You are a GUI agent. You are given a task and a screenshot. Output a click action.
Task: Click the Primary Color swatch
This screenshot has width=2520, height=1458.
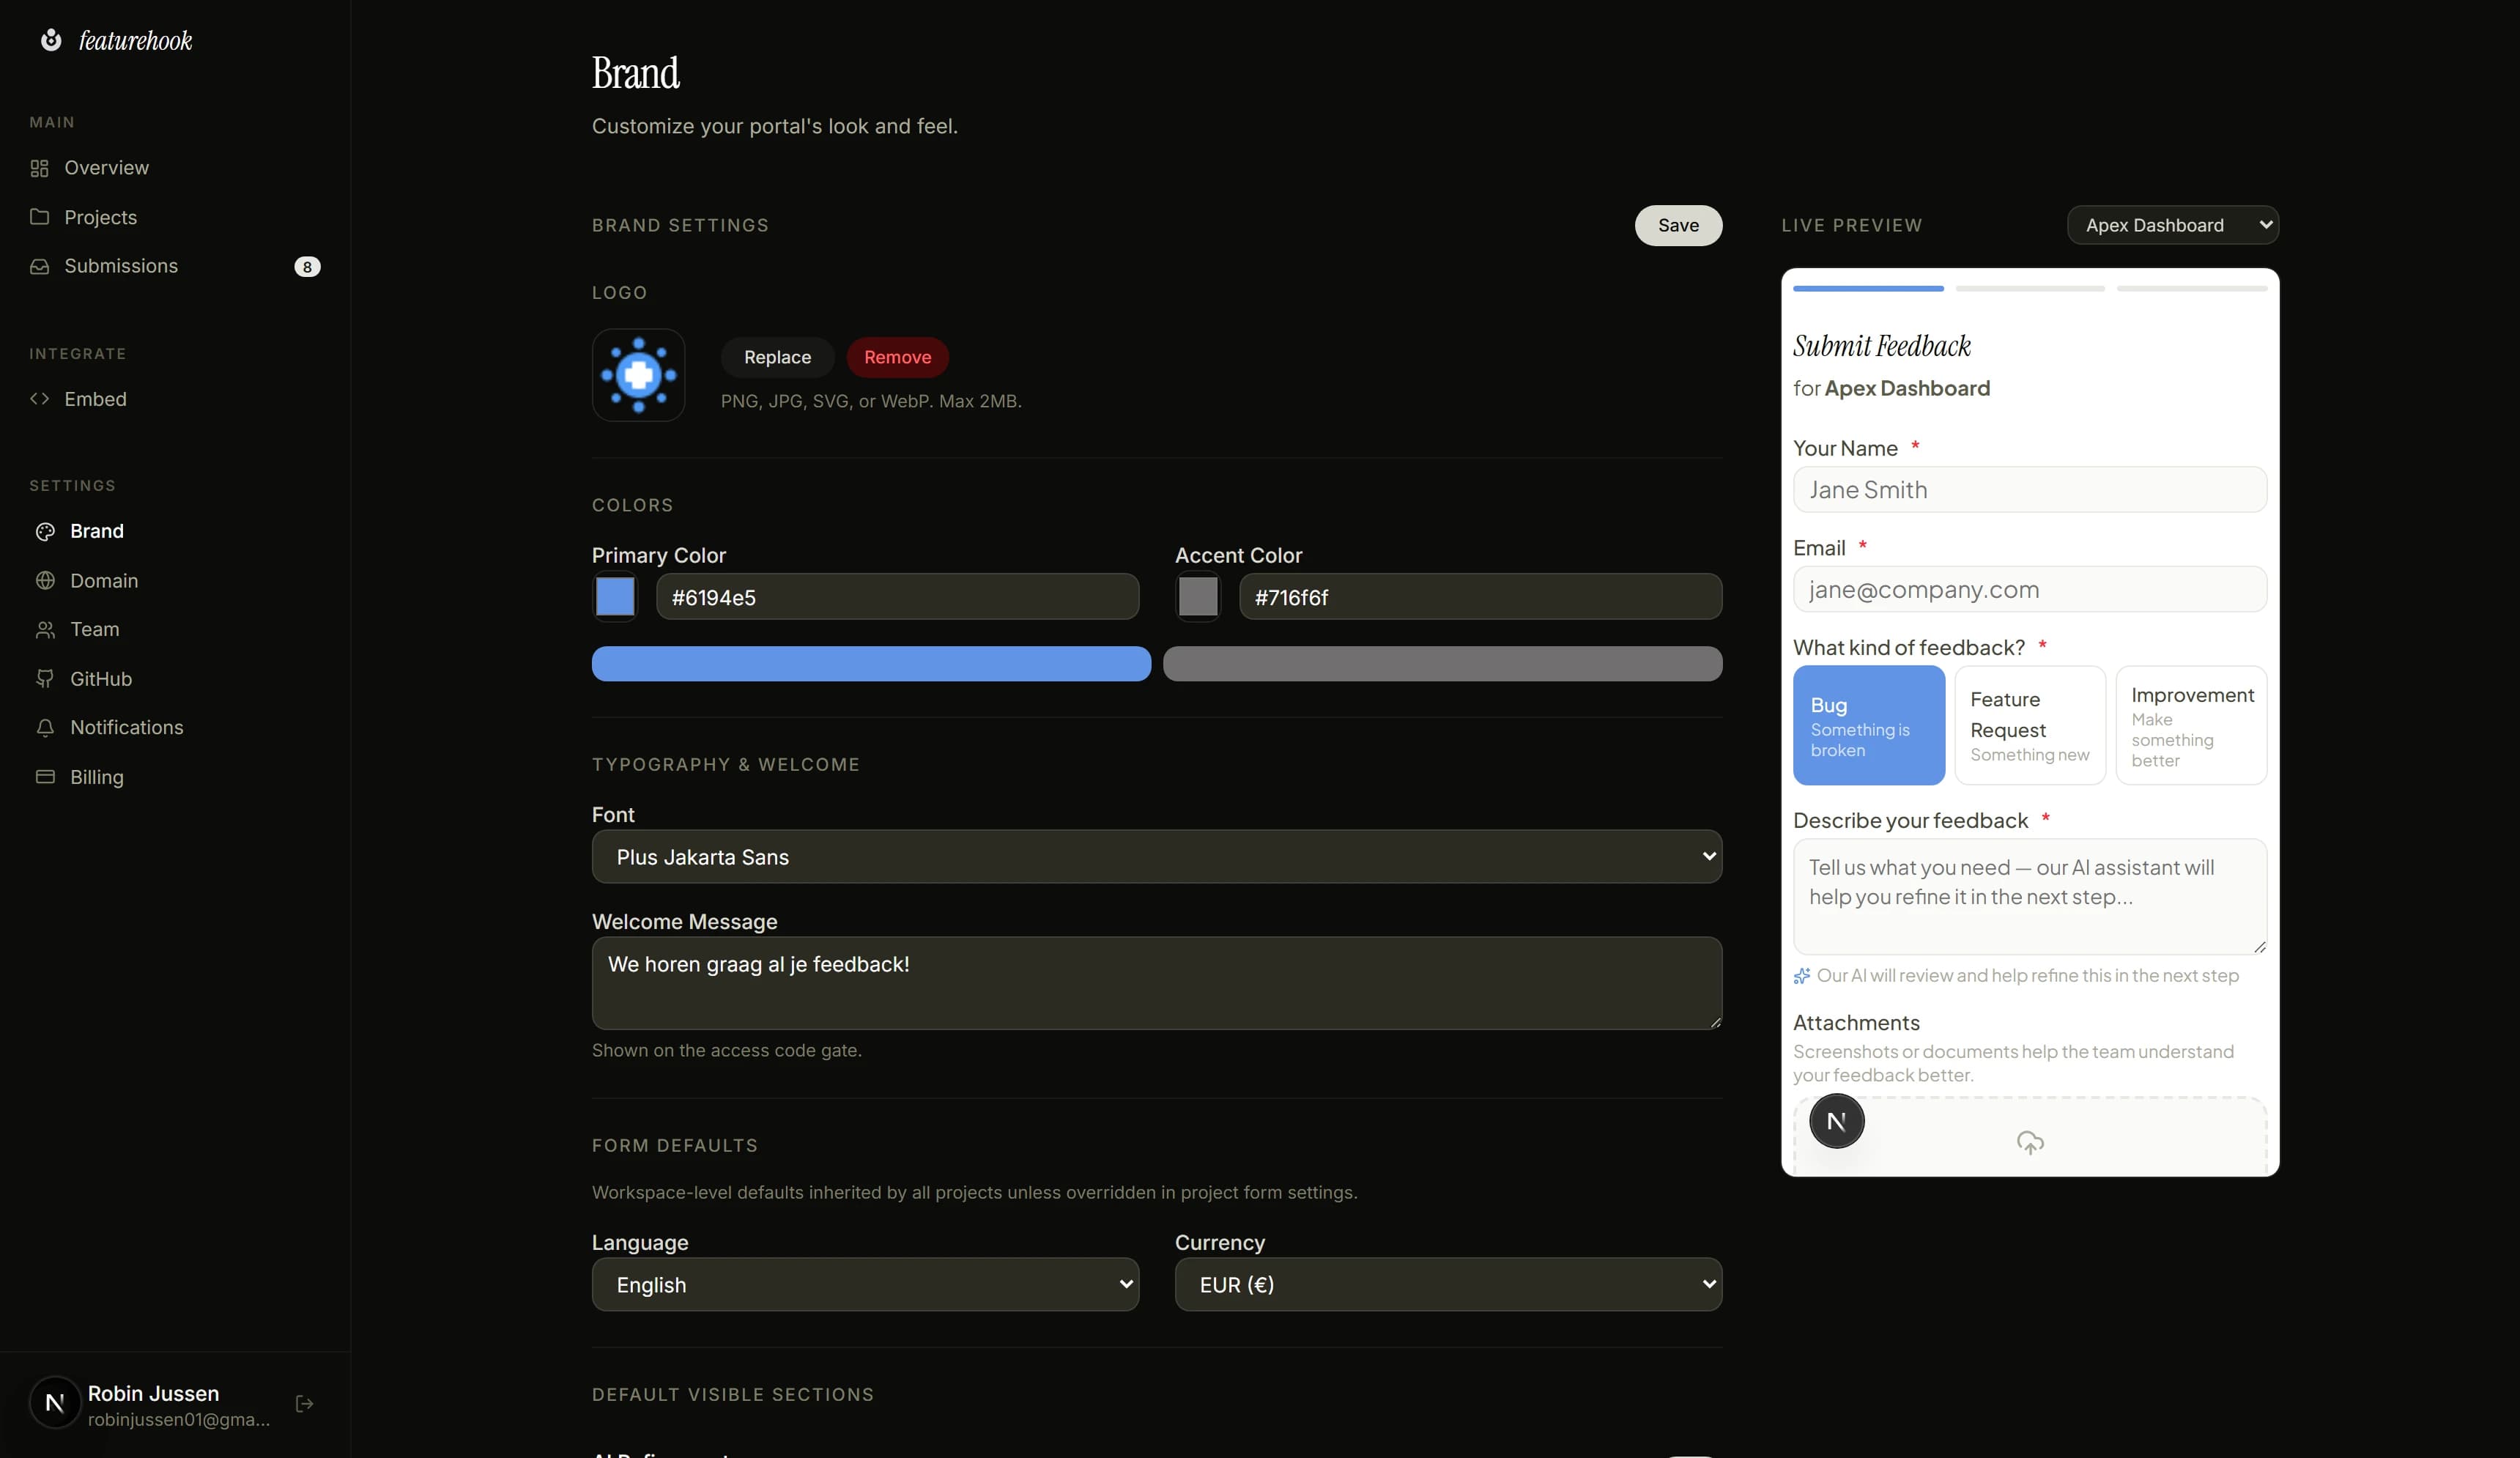click(615, 597)
